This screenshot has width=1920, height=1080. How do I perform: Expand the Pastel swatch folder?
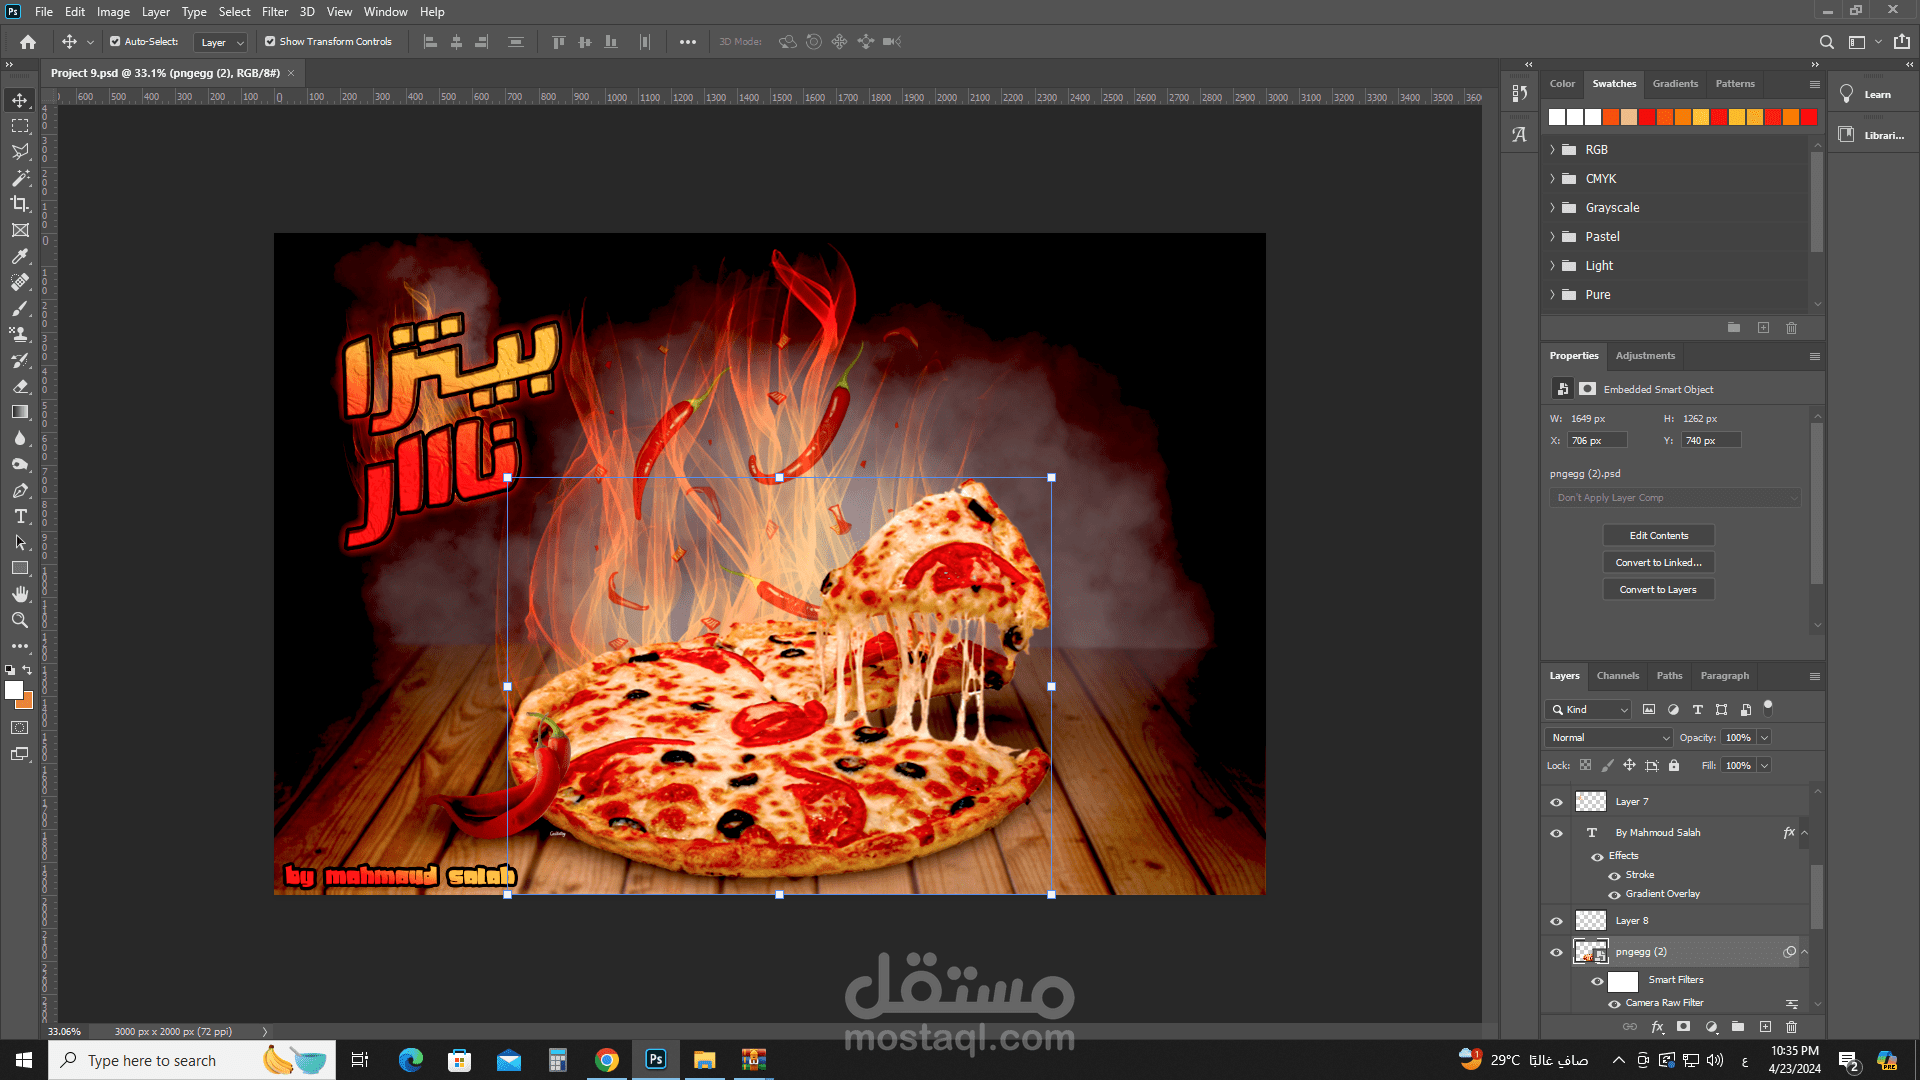[x=1553, y=237]
